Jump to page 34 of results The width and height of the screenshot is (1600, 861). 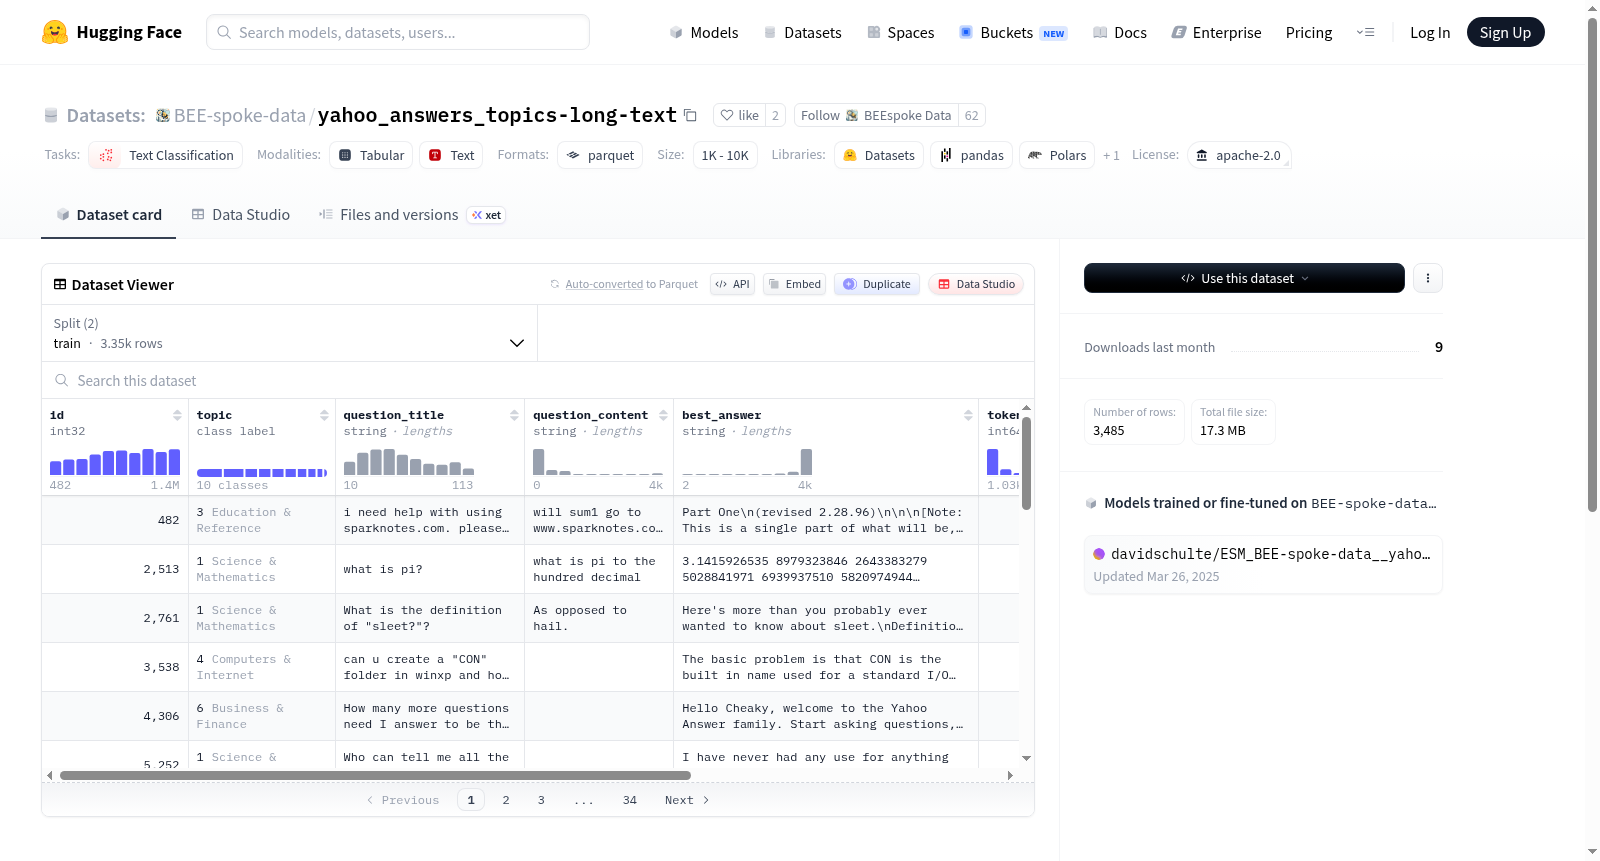click(x=630, y=800)
